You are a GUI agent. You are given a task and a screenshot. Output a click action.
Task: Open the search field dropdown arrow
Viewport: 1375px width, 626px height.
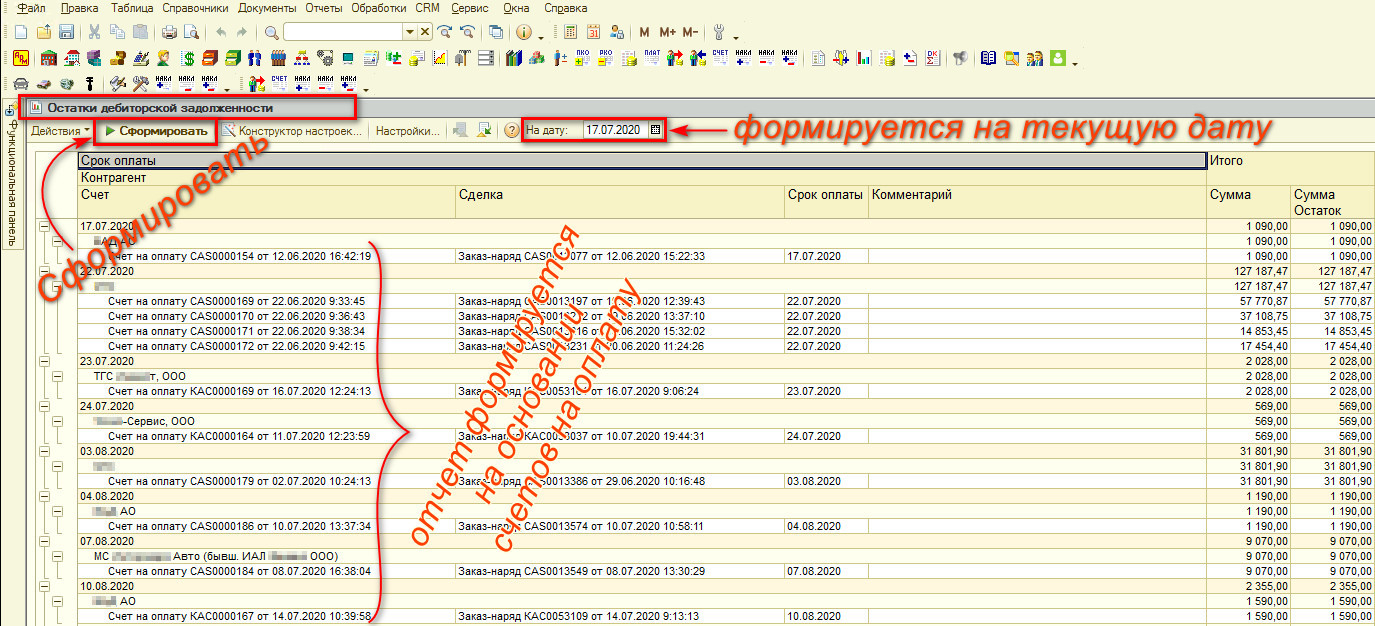[409, 32]
